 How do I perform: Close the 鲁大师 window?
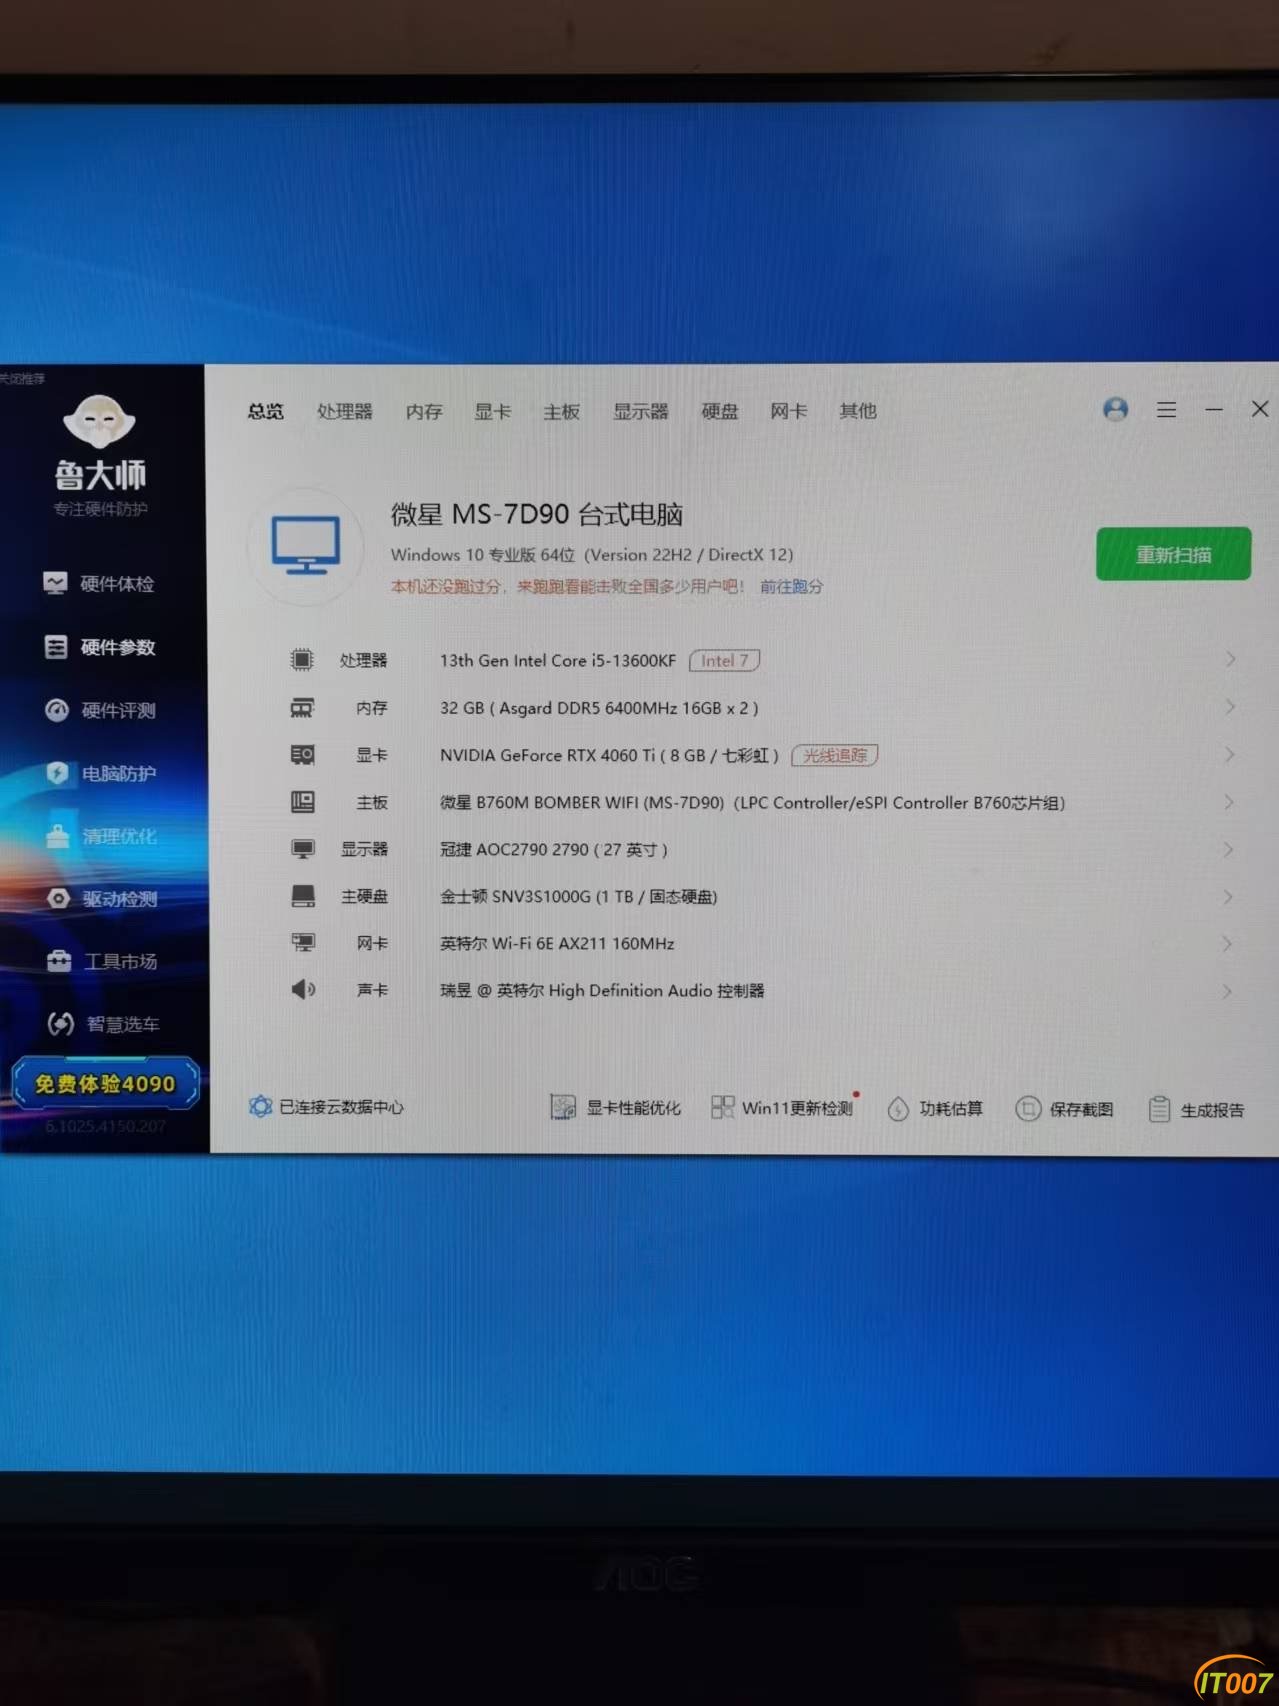coord(1260,408)
